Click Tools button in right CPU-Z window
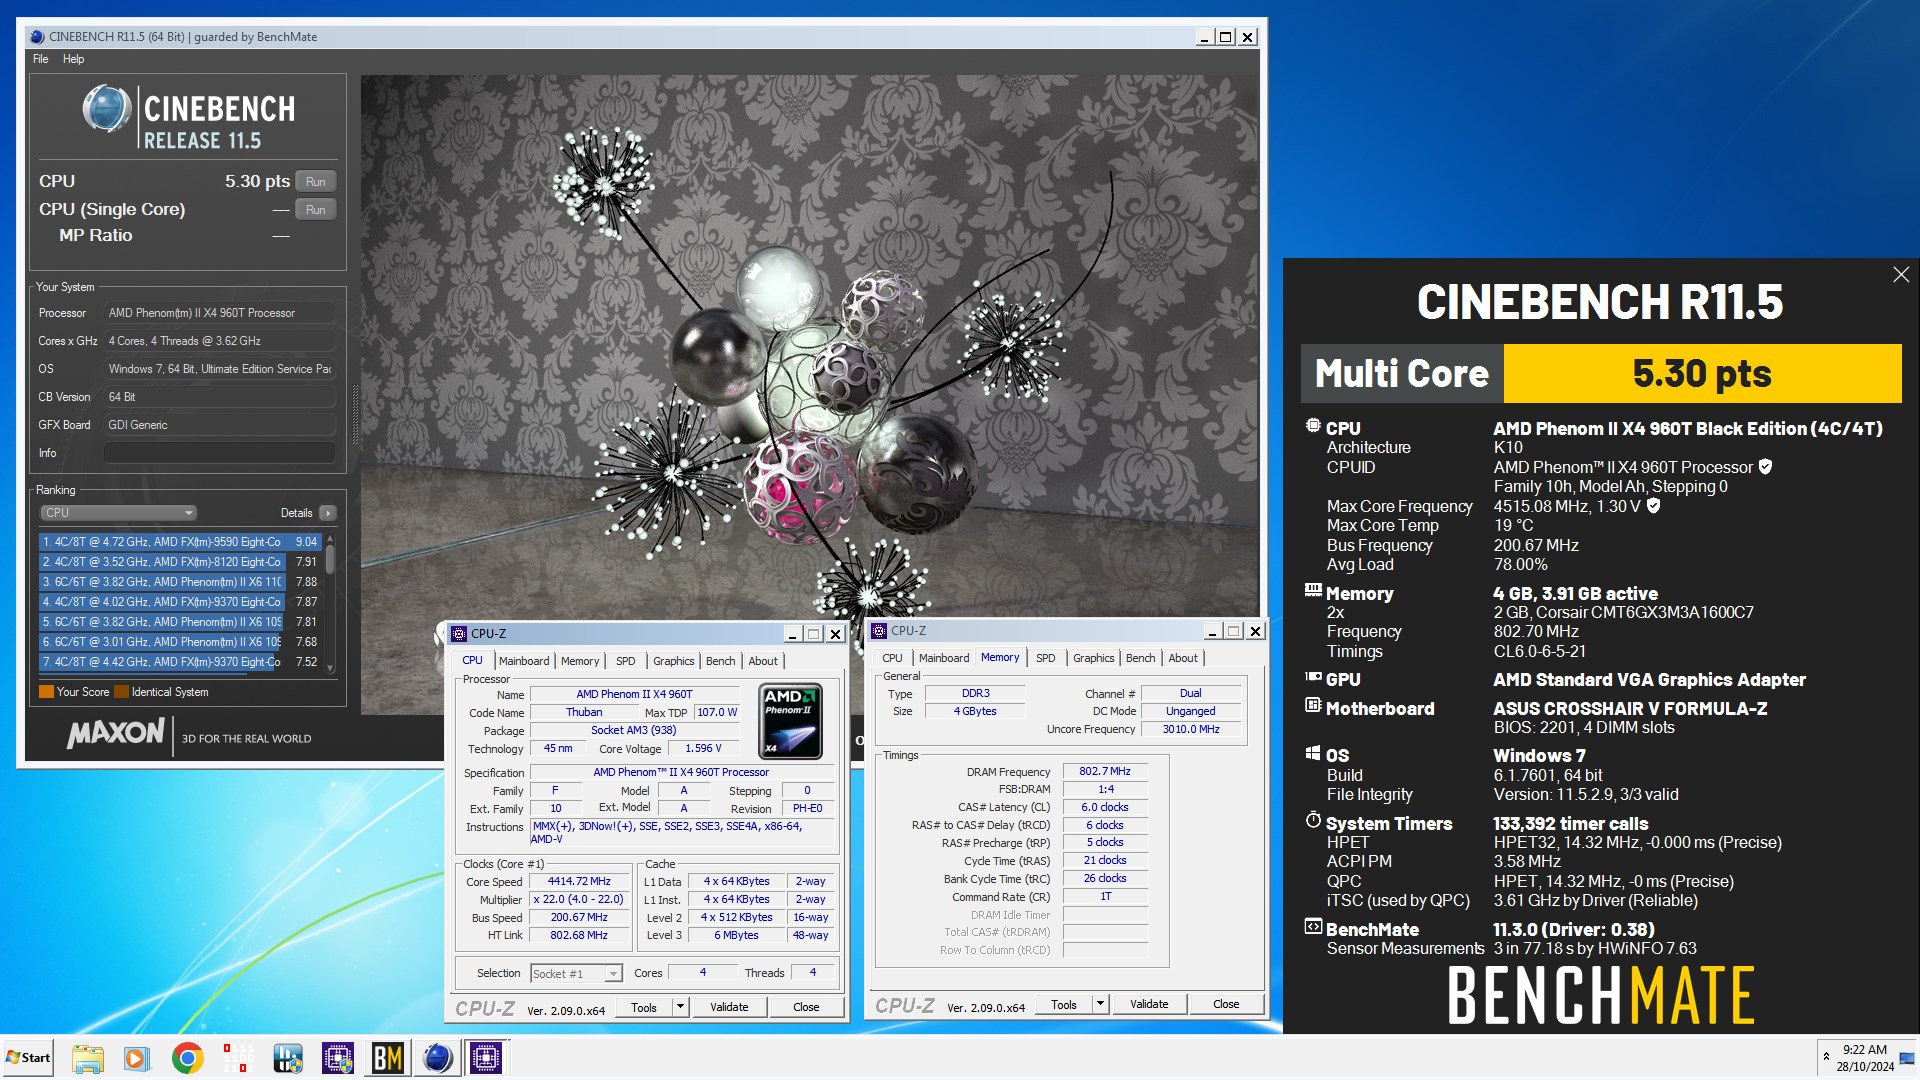This screenshot has width=1920, height=1080. point(1064,1004)
